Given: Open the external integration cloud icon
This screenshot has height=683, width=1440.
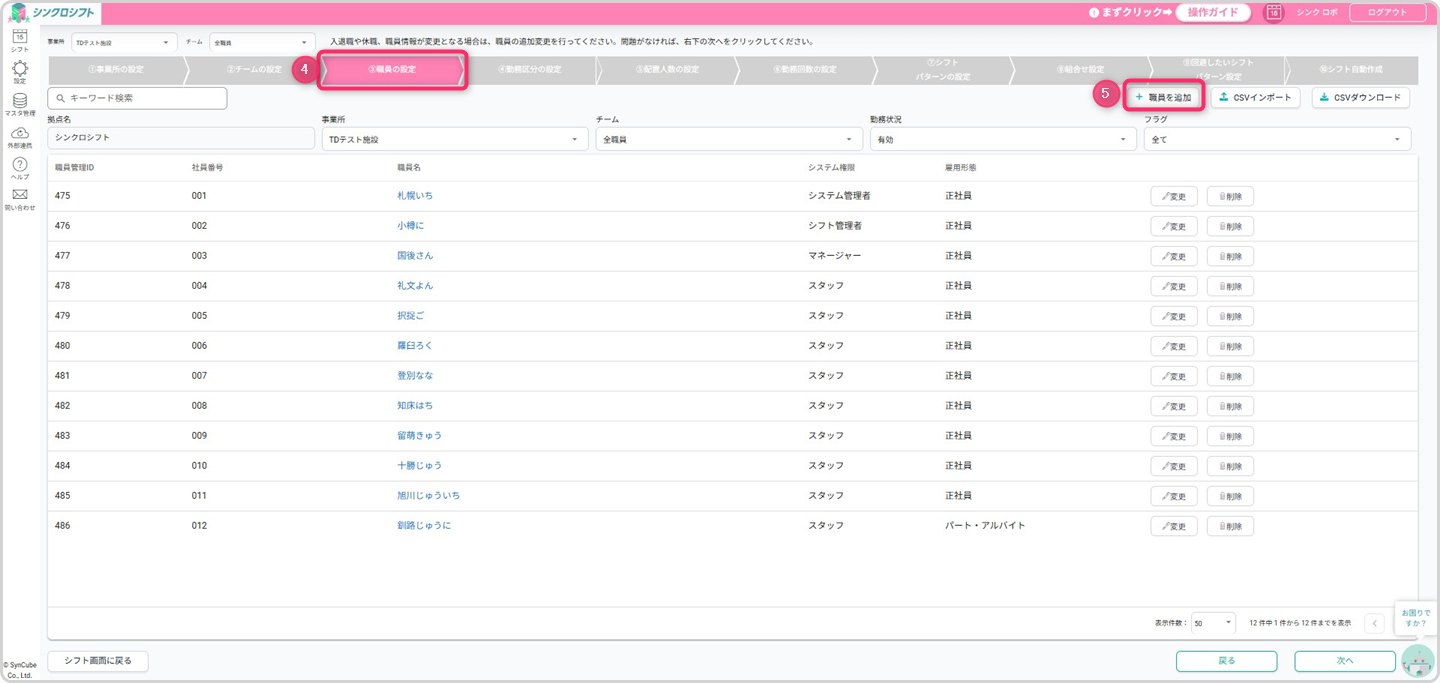Looking at the screenshot, I should 19,134.
